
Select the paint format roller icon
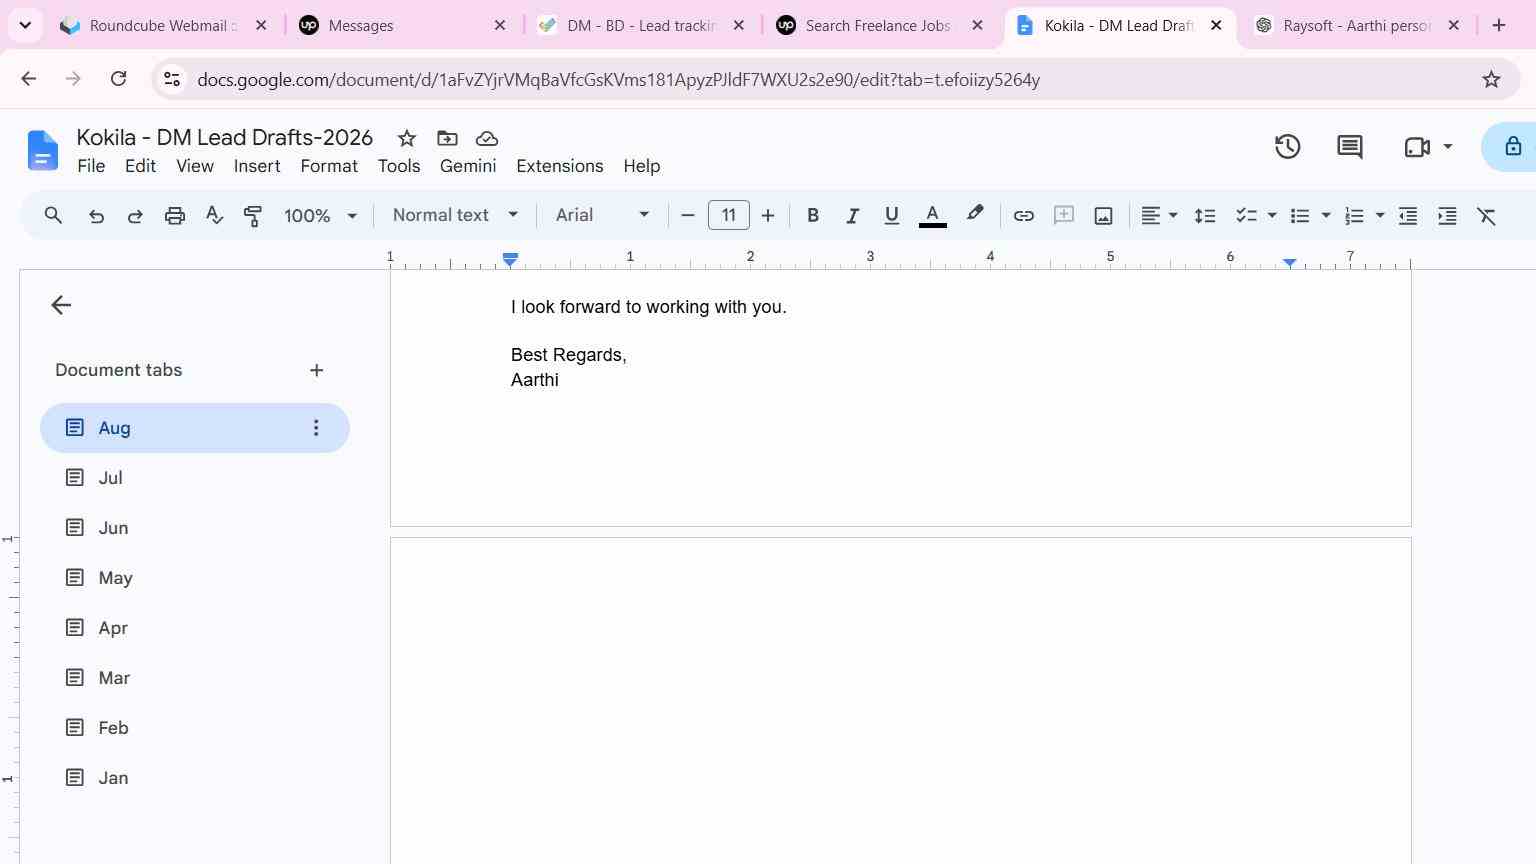(x=253, y=216)
